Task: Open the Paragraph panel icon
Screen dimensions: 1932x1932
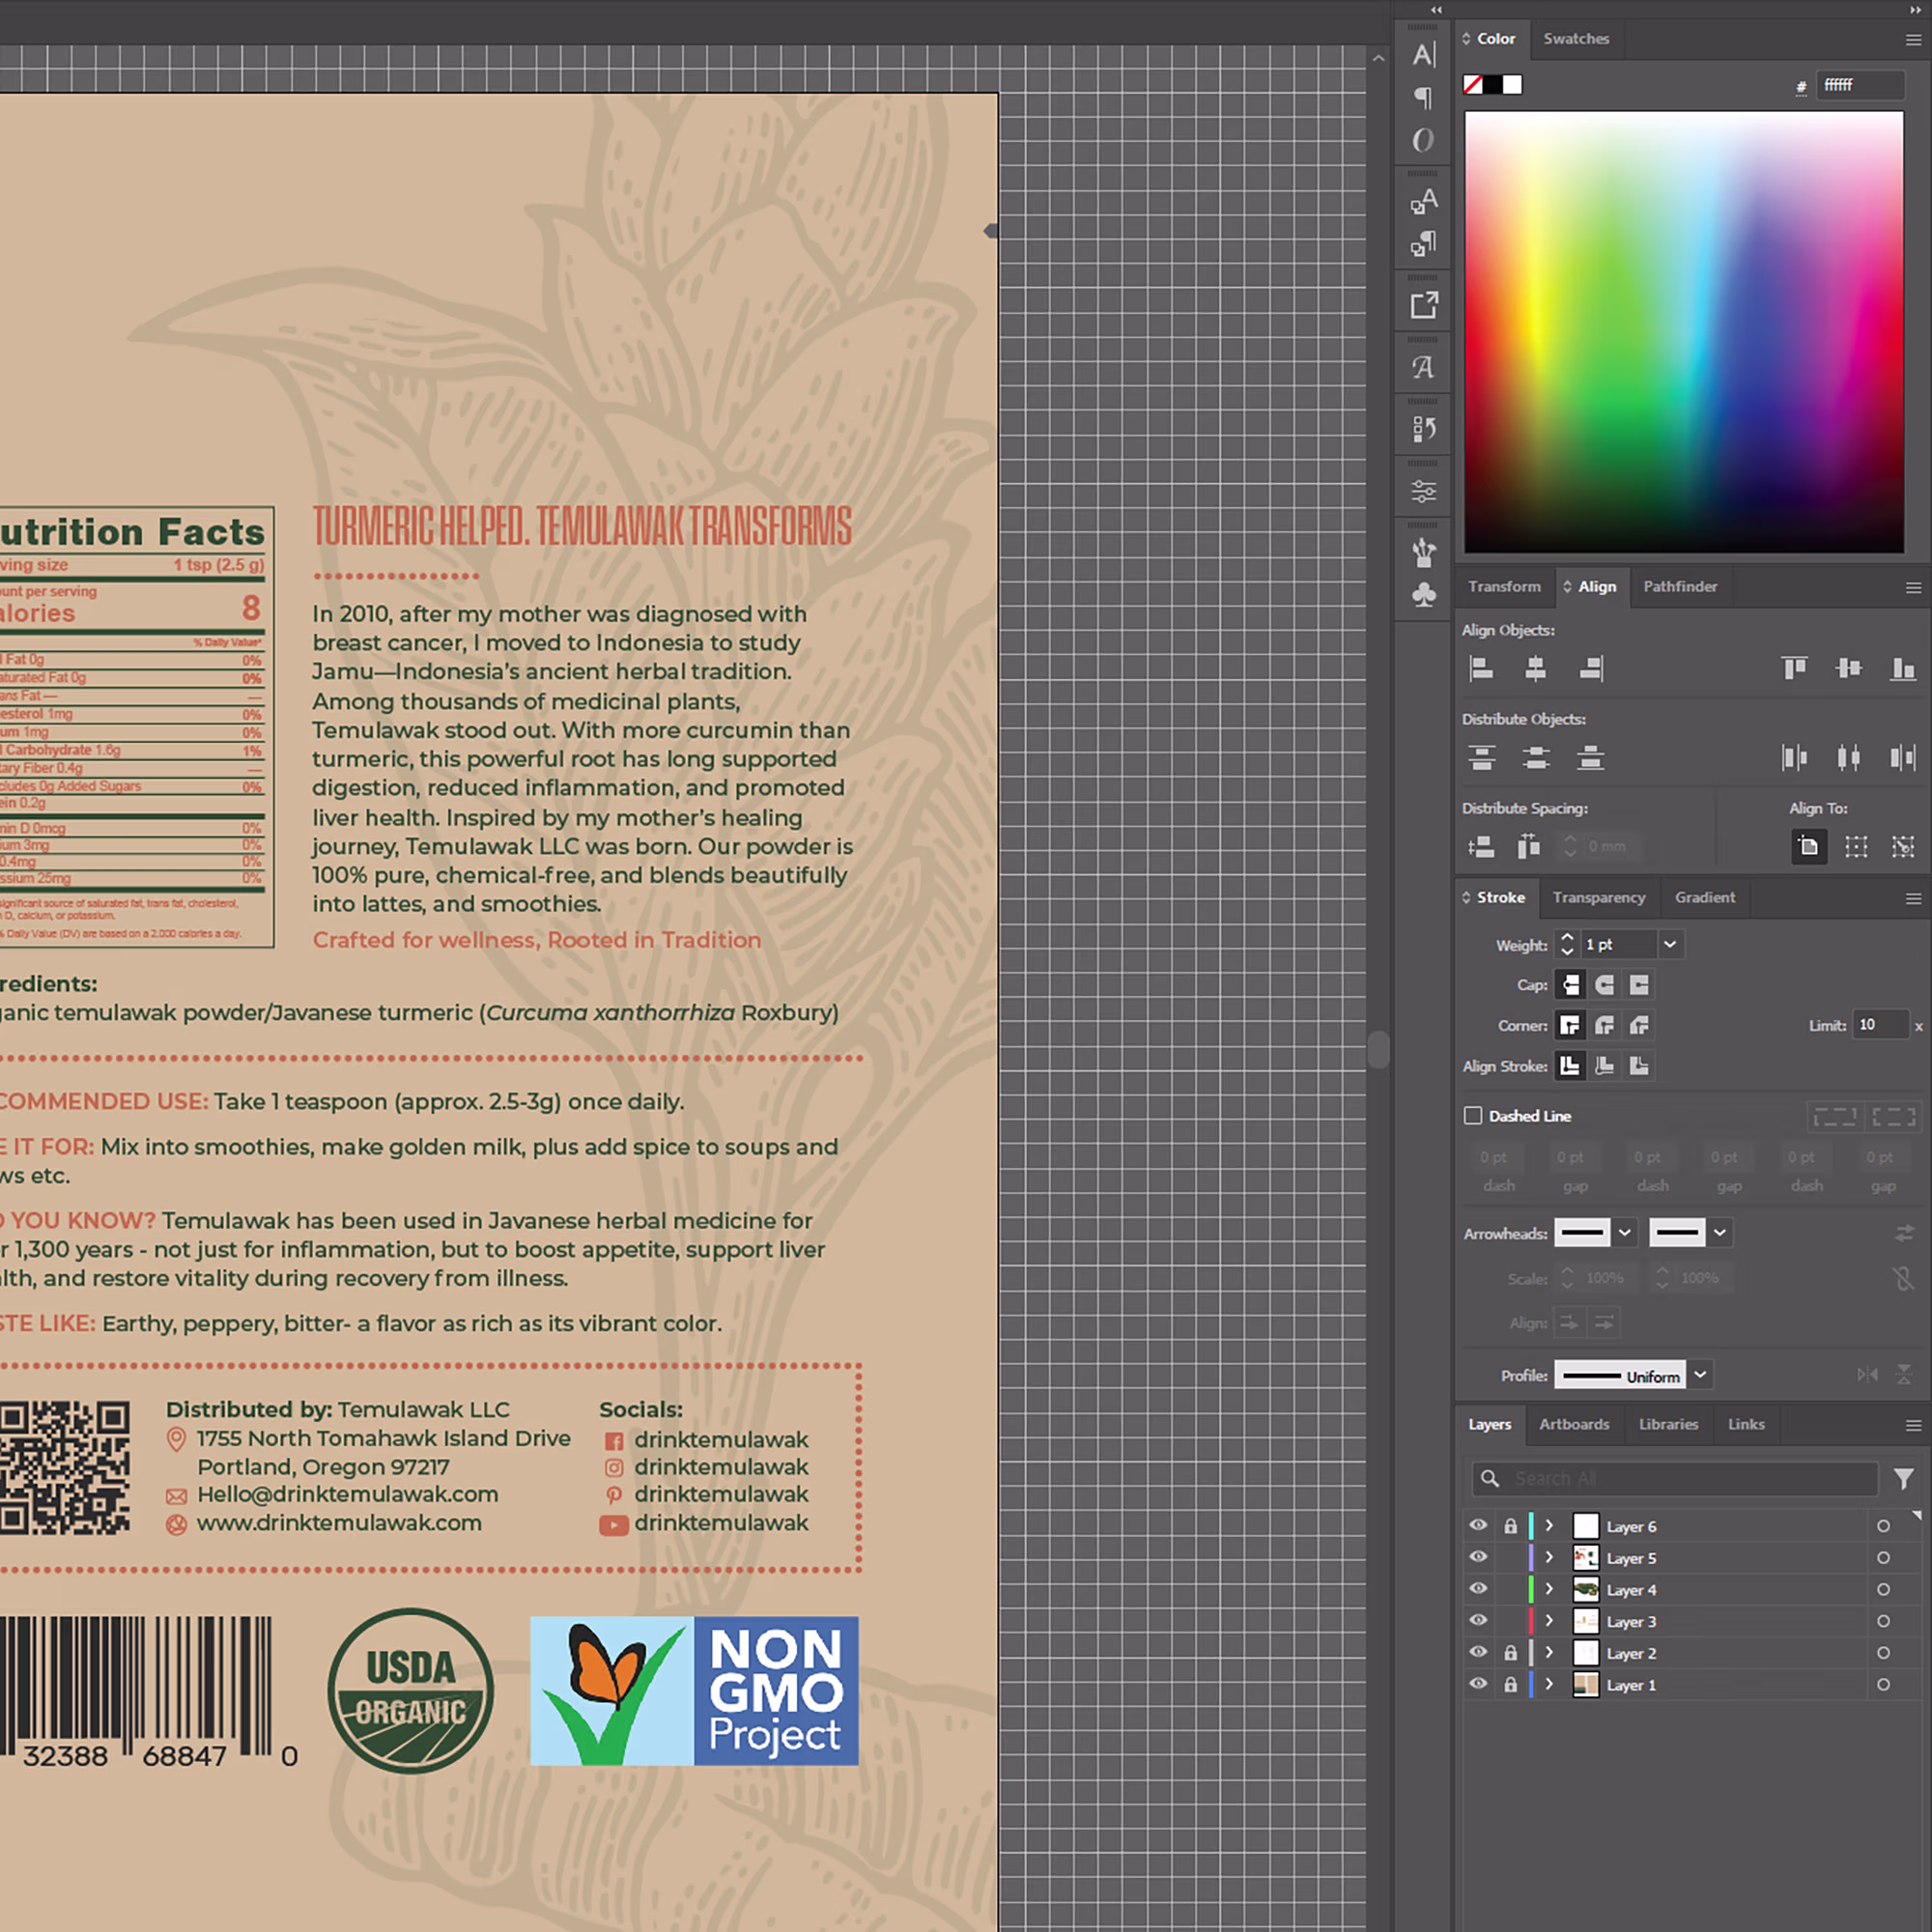Action: click(1423, 97)
